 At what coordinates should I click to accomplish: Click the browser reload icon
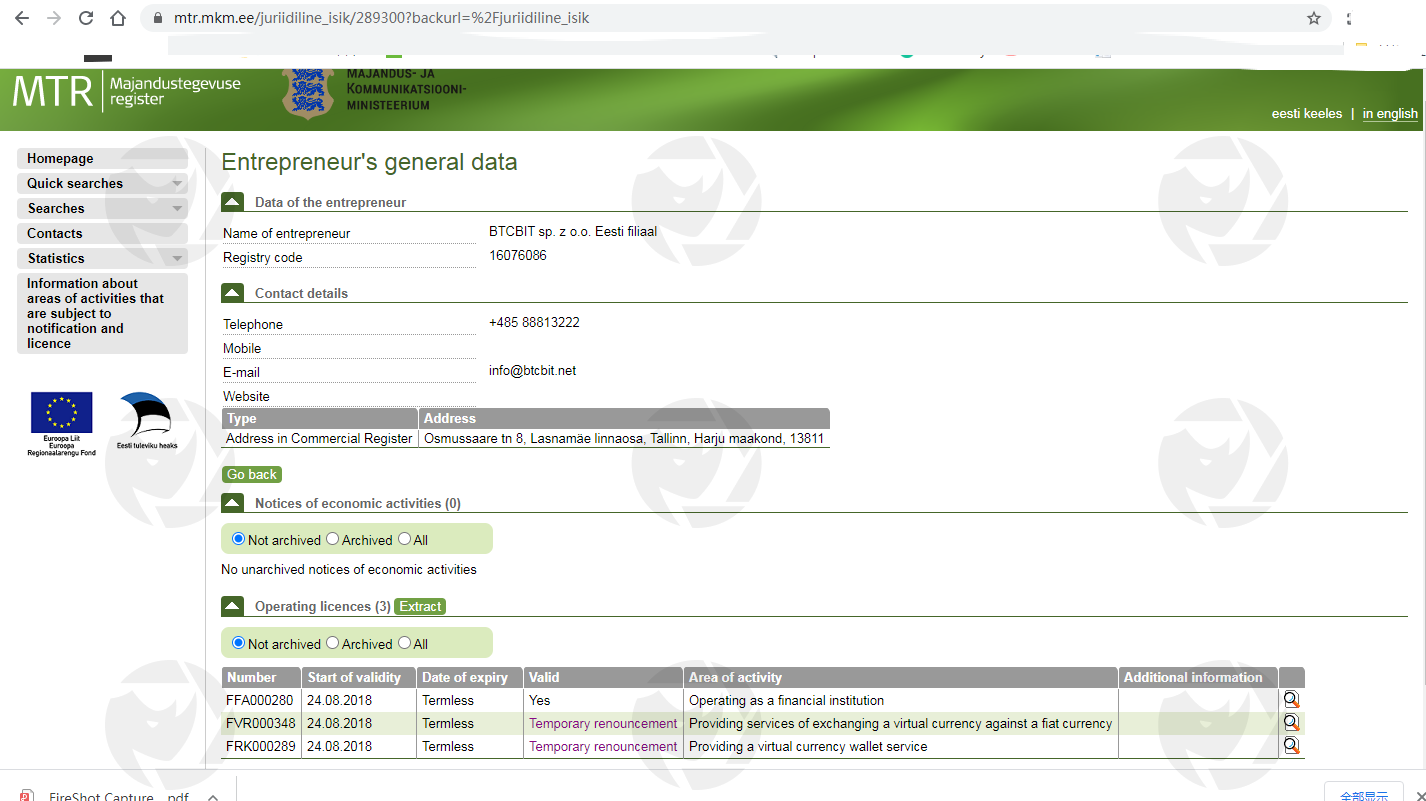[x=86, y=18]
